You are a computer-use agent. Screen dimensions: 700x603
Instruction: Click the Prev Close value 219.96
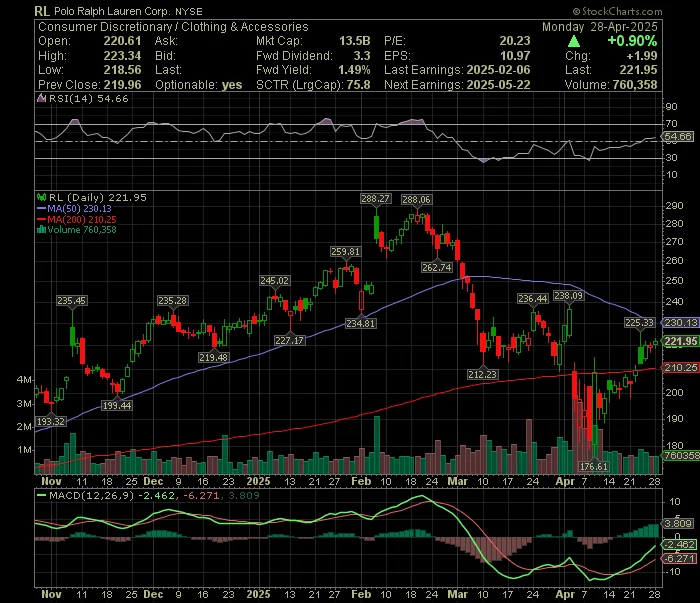122,85
